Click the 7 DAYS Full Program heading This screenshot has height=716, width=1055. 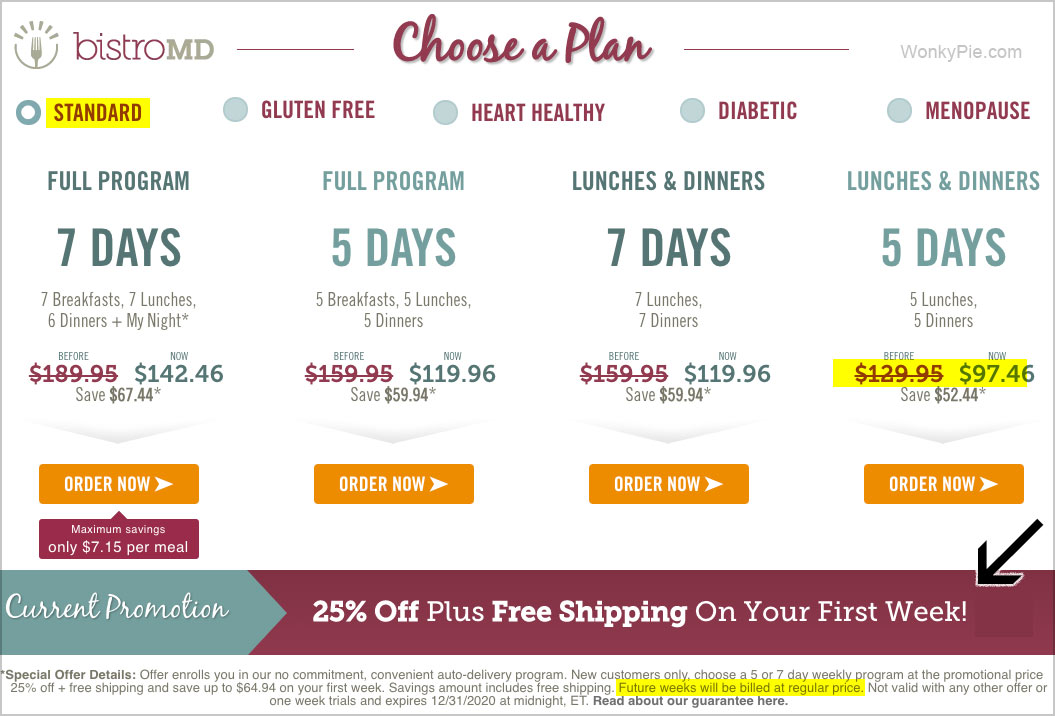pos(118,248)
